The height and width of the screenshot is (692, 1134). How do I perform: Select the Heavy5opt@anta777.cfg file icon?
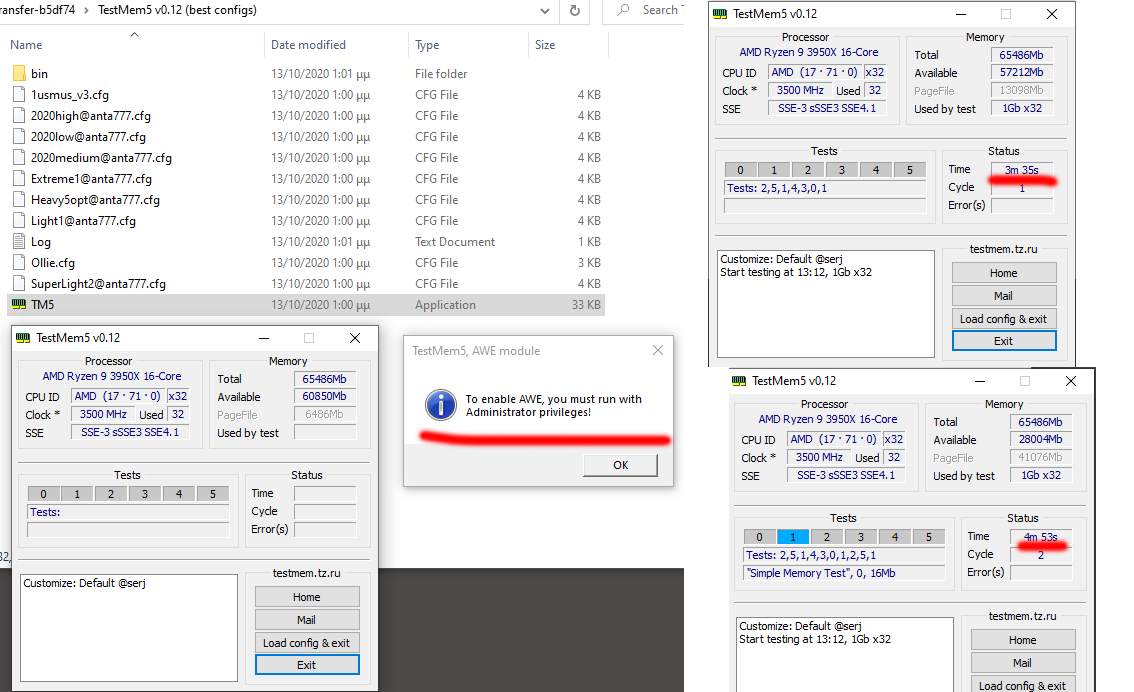pos(19,199)
